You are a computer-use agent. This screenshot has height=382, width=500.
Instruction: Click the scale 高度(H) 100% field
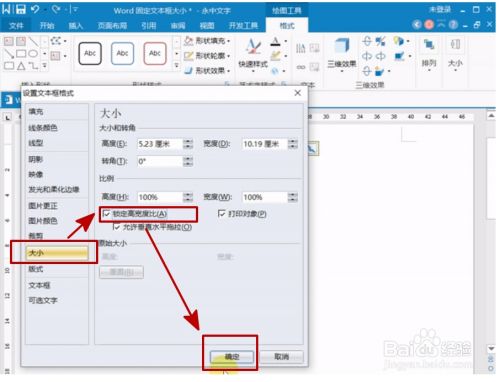(x=160, y=197)
